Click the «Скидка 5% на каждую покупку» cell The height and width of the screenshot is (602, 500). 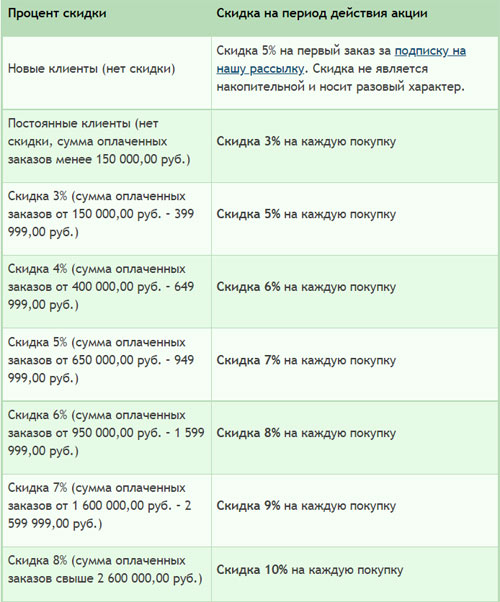coord(355,219)
